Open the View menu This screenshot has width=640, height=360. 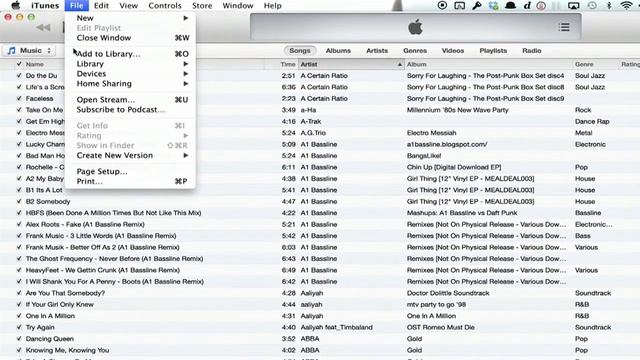(x=129, y=5)
